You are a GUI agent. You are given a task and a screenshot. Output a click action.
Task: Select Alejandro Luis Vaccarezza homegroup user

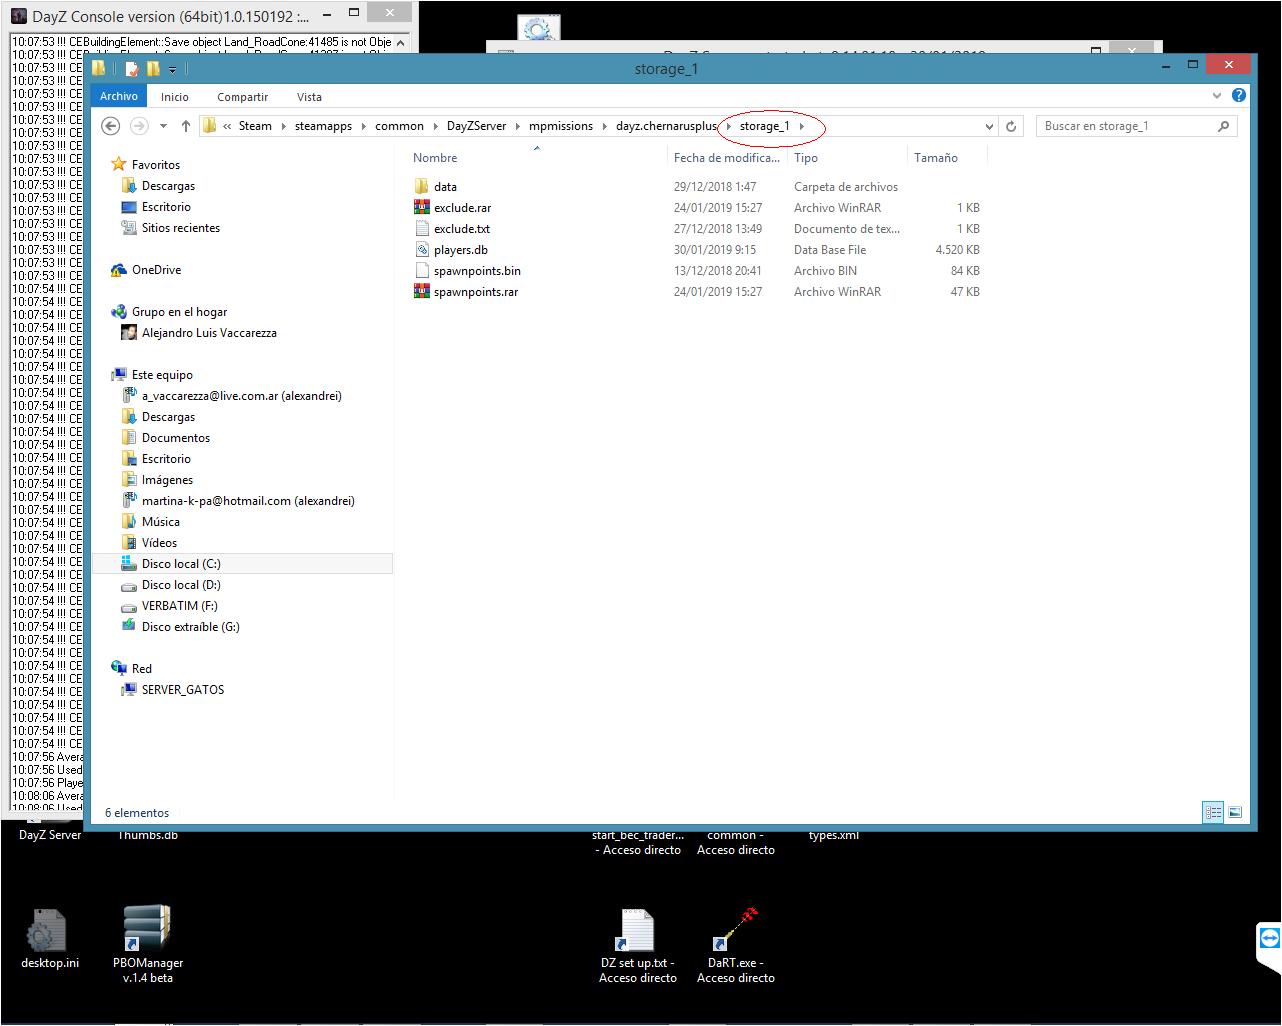click(x=209, y=333)
